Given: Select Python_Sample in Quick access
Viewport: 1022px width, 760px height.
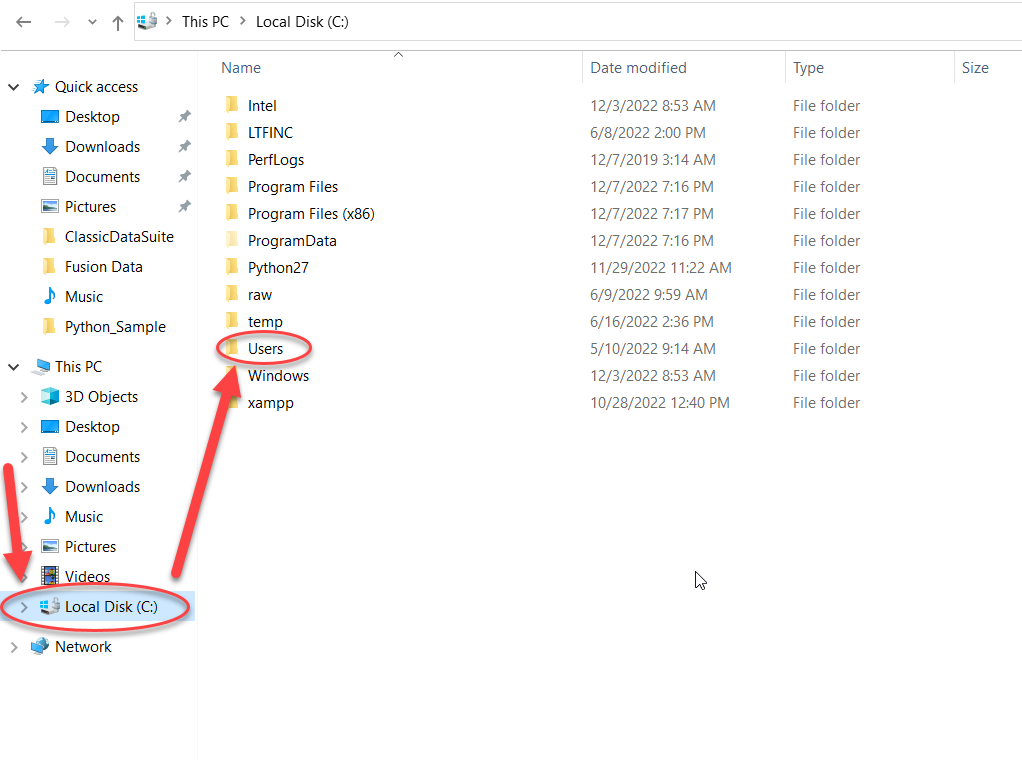Looking at the screenshot, I should pyautogui.click(x=115, y=327).
